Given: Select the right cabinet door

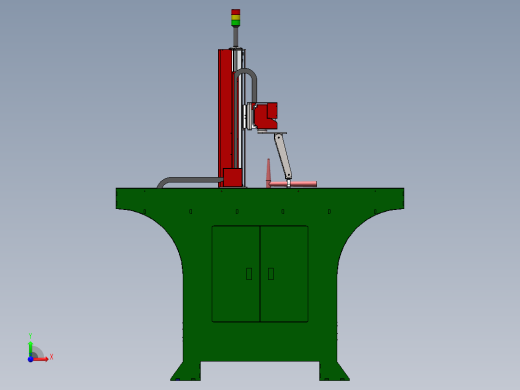Looking at the screenshot, I should click(x=284, y=274).
